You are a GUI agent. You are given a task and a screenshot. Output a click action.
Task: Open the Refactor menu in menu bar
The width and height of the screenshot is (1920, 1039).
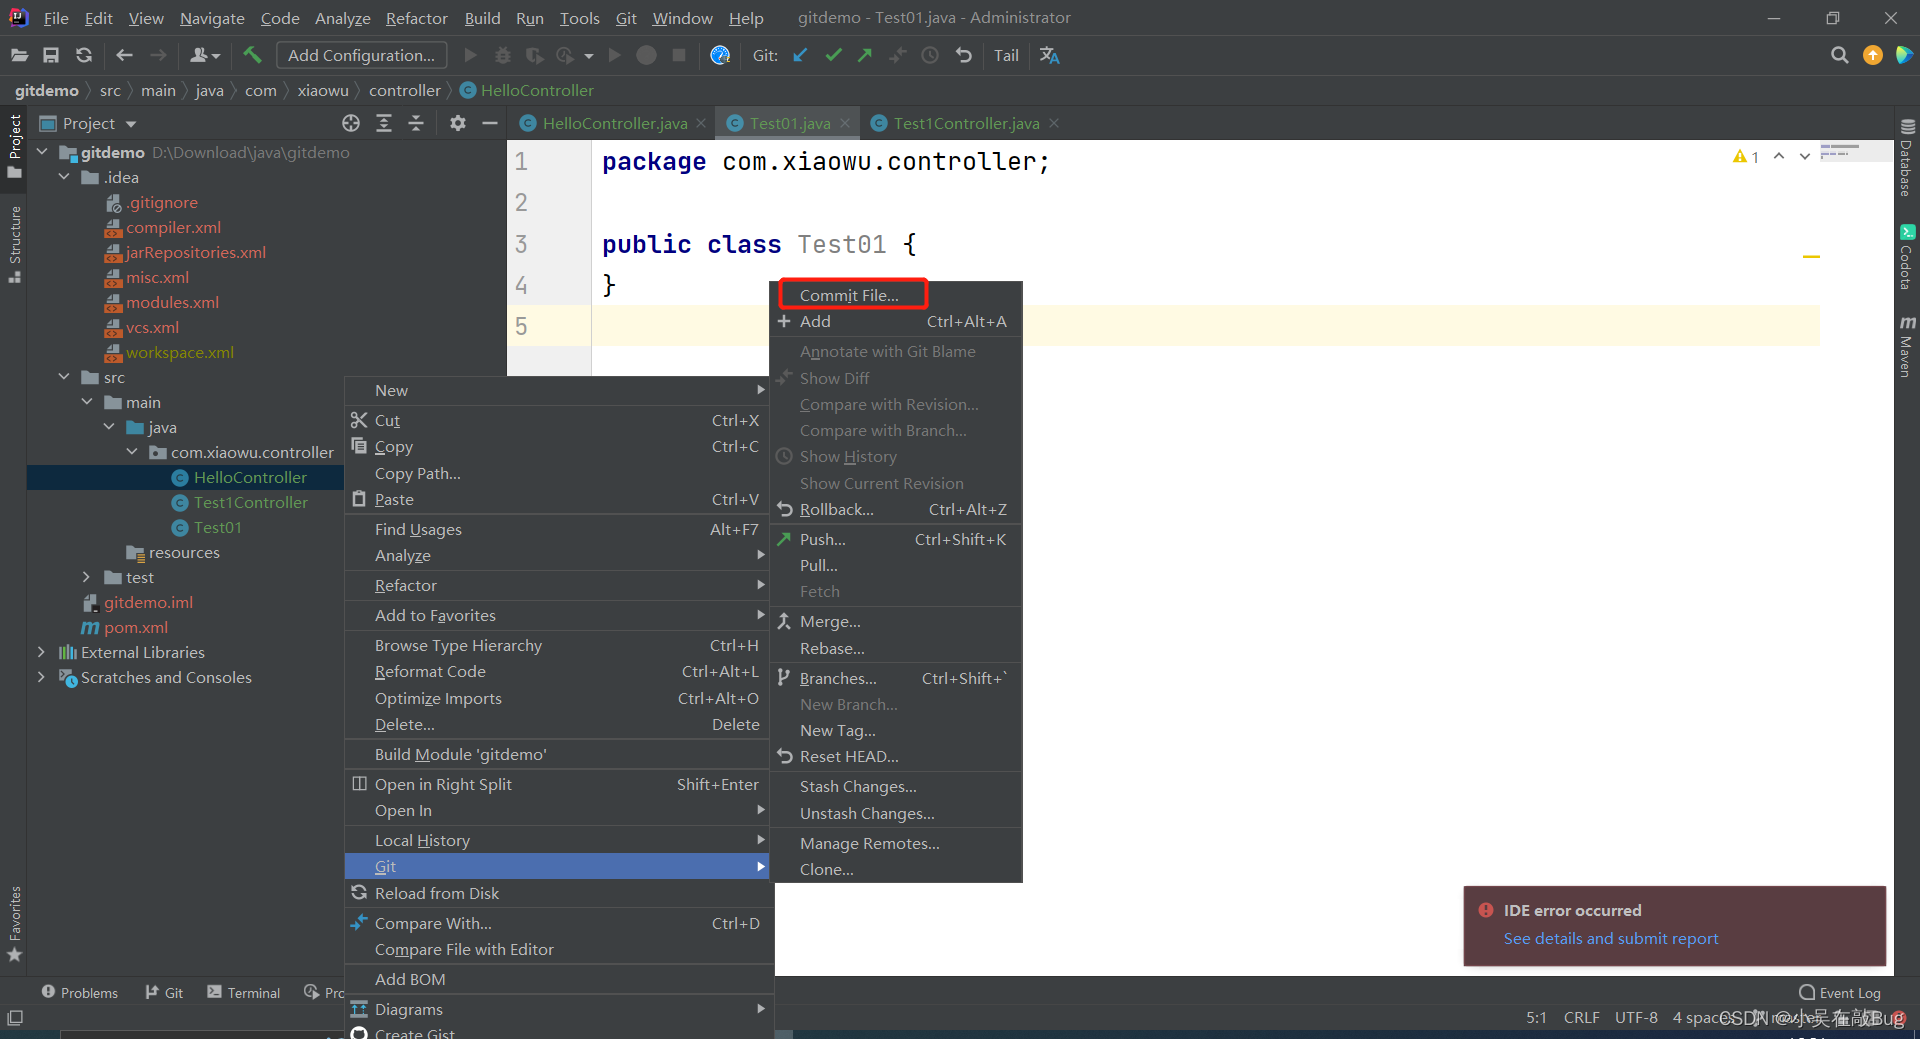coord(416,18)
